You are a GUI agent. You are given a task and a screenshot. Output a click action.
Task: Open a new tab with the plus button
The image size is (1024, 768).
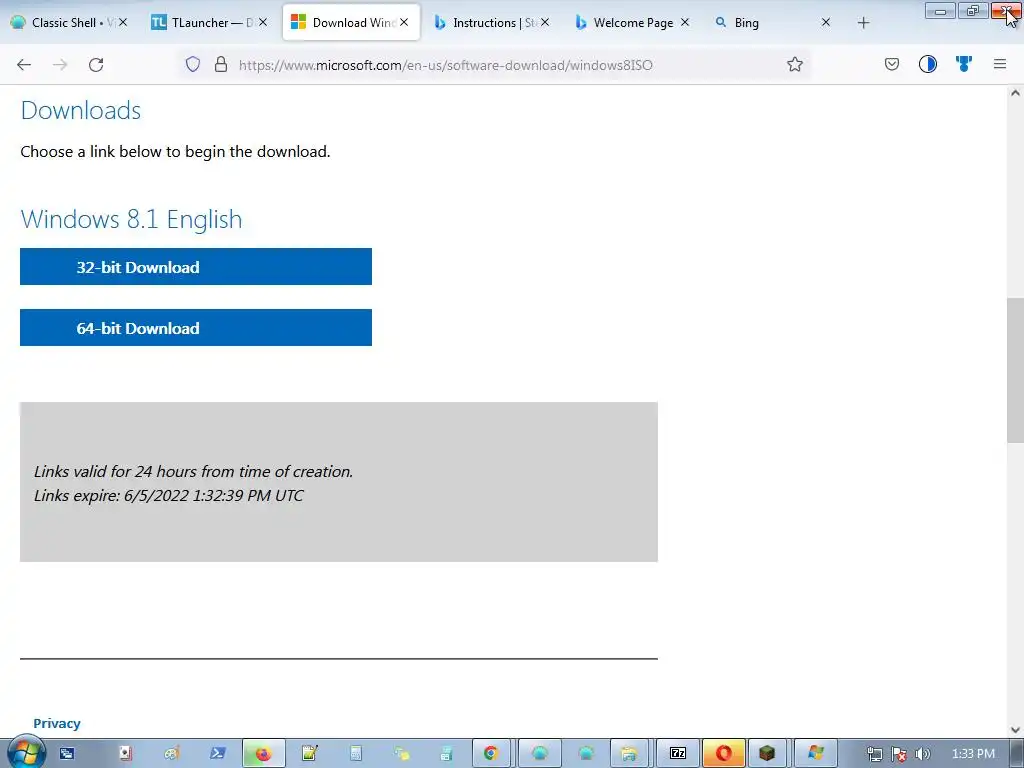[863, 23]
